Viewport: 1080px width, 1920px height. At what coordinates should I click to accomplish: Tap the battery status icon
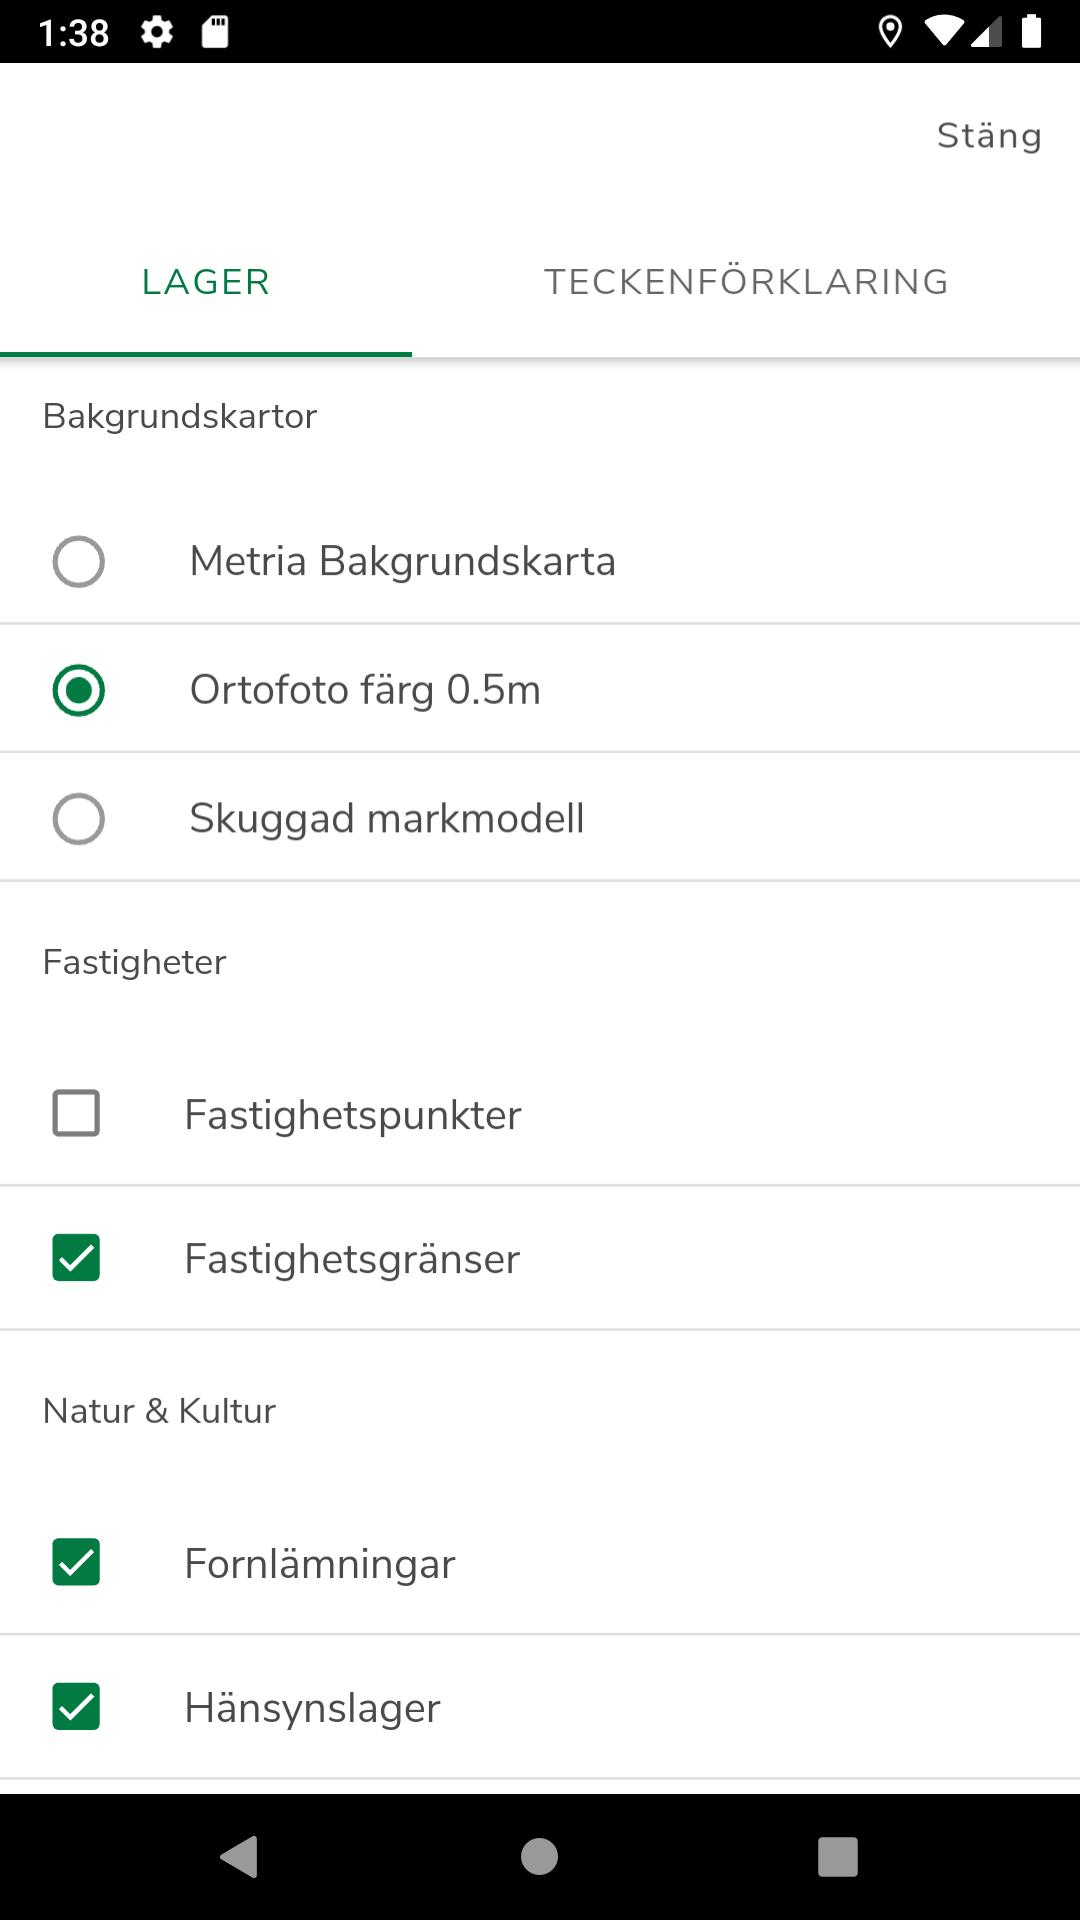1031,32
